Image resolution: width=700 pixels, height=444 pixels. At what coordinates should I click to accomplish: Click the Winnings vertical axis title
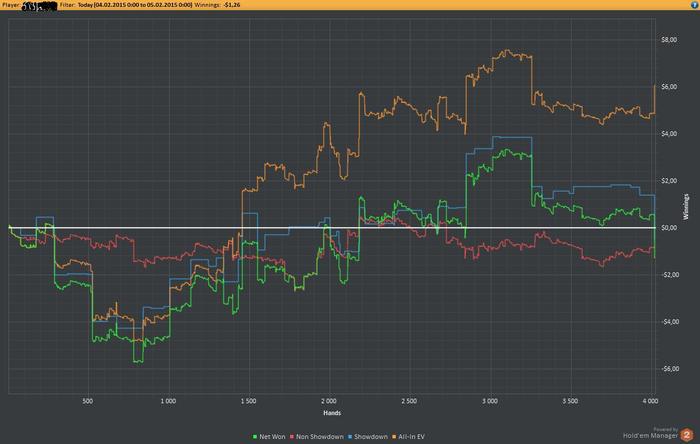click(686, 207)
